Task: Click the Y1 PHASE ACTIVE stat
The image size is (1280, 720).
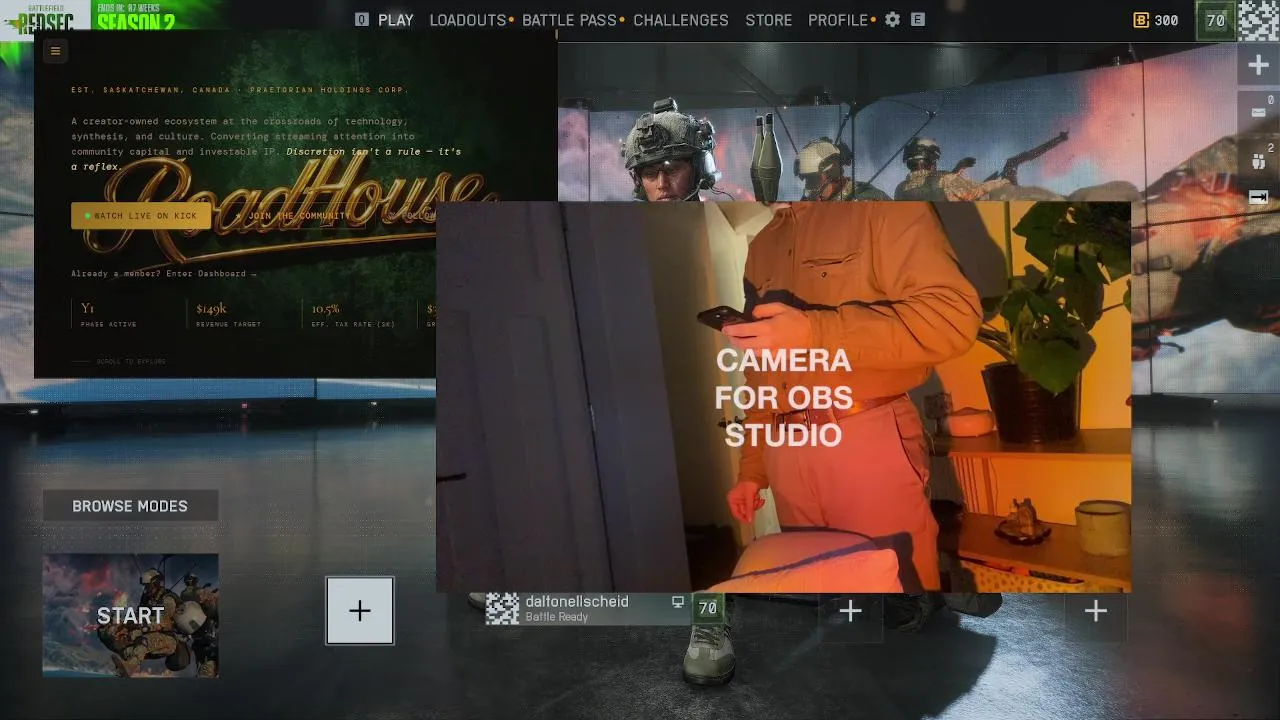Action: point(109,315)
